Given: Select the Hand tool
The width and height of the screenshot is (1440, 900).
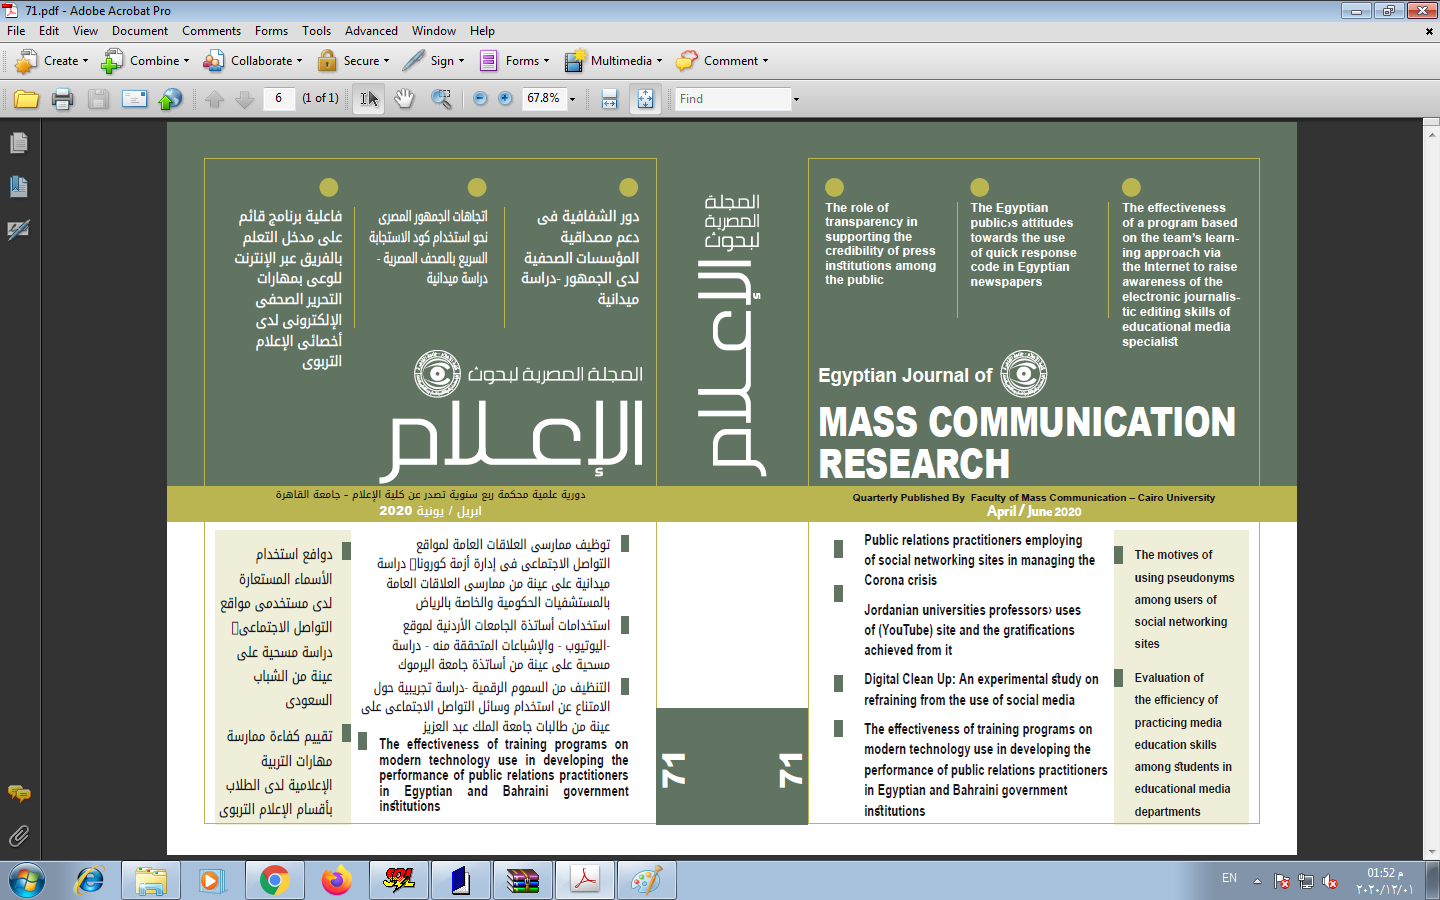Looking at the screenshot, I should point(404,99).
